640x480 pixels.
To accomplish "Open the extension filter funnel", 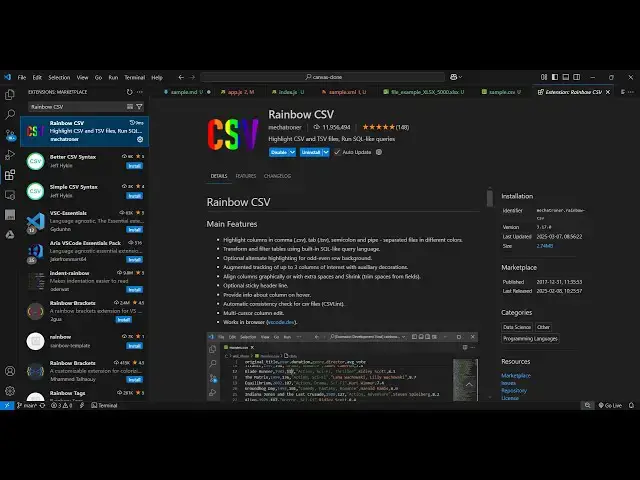I will coord(139,107).
